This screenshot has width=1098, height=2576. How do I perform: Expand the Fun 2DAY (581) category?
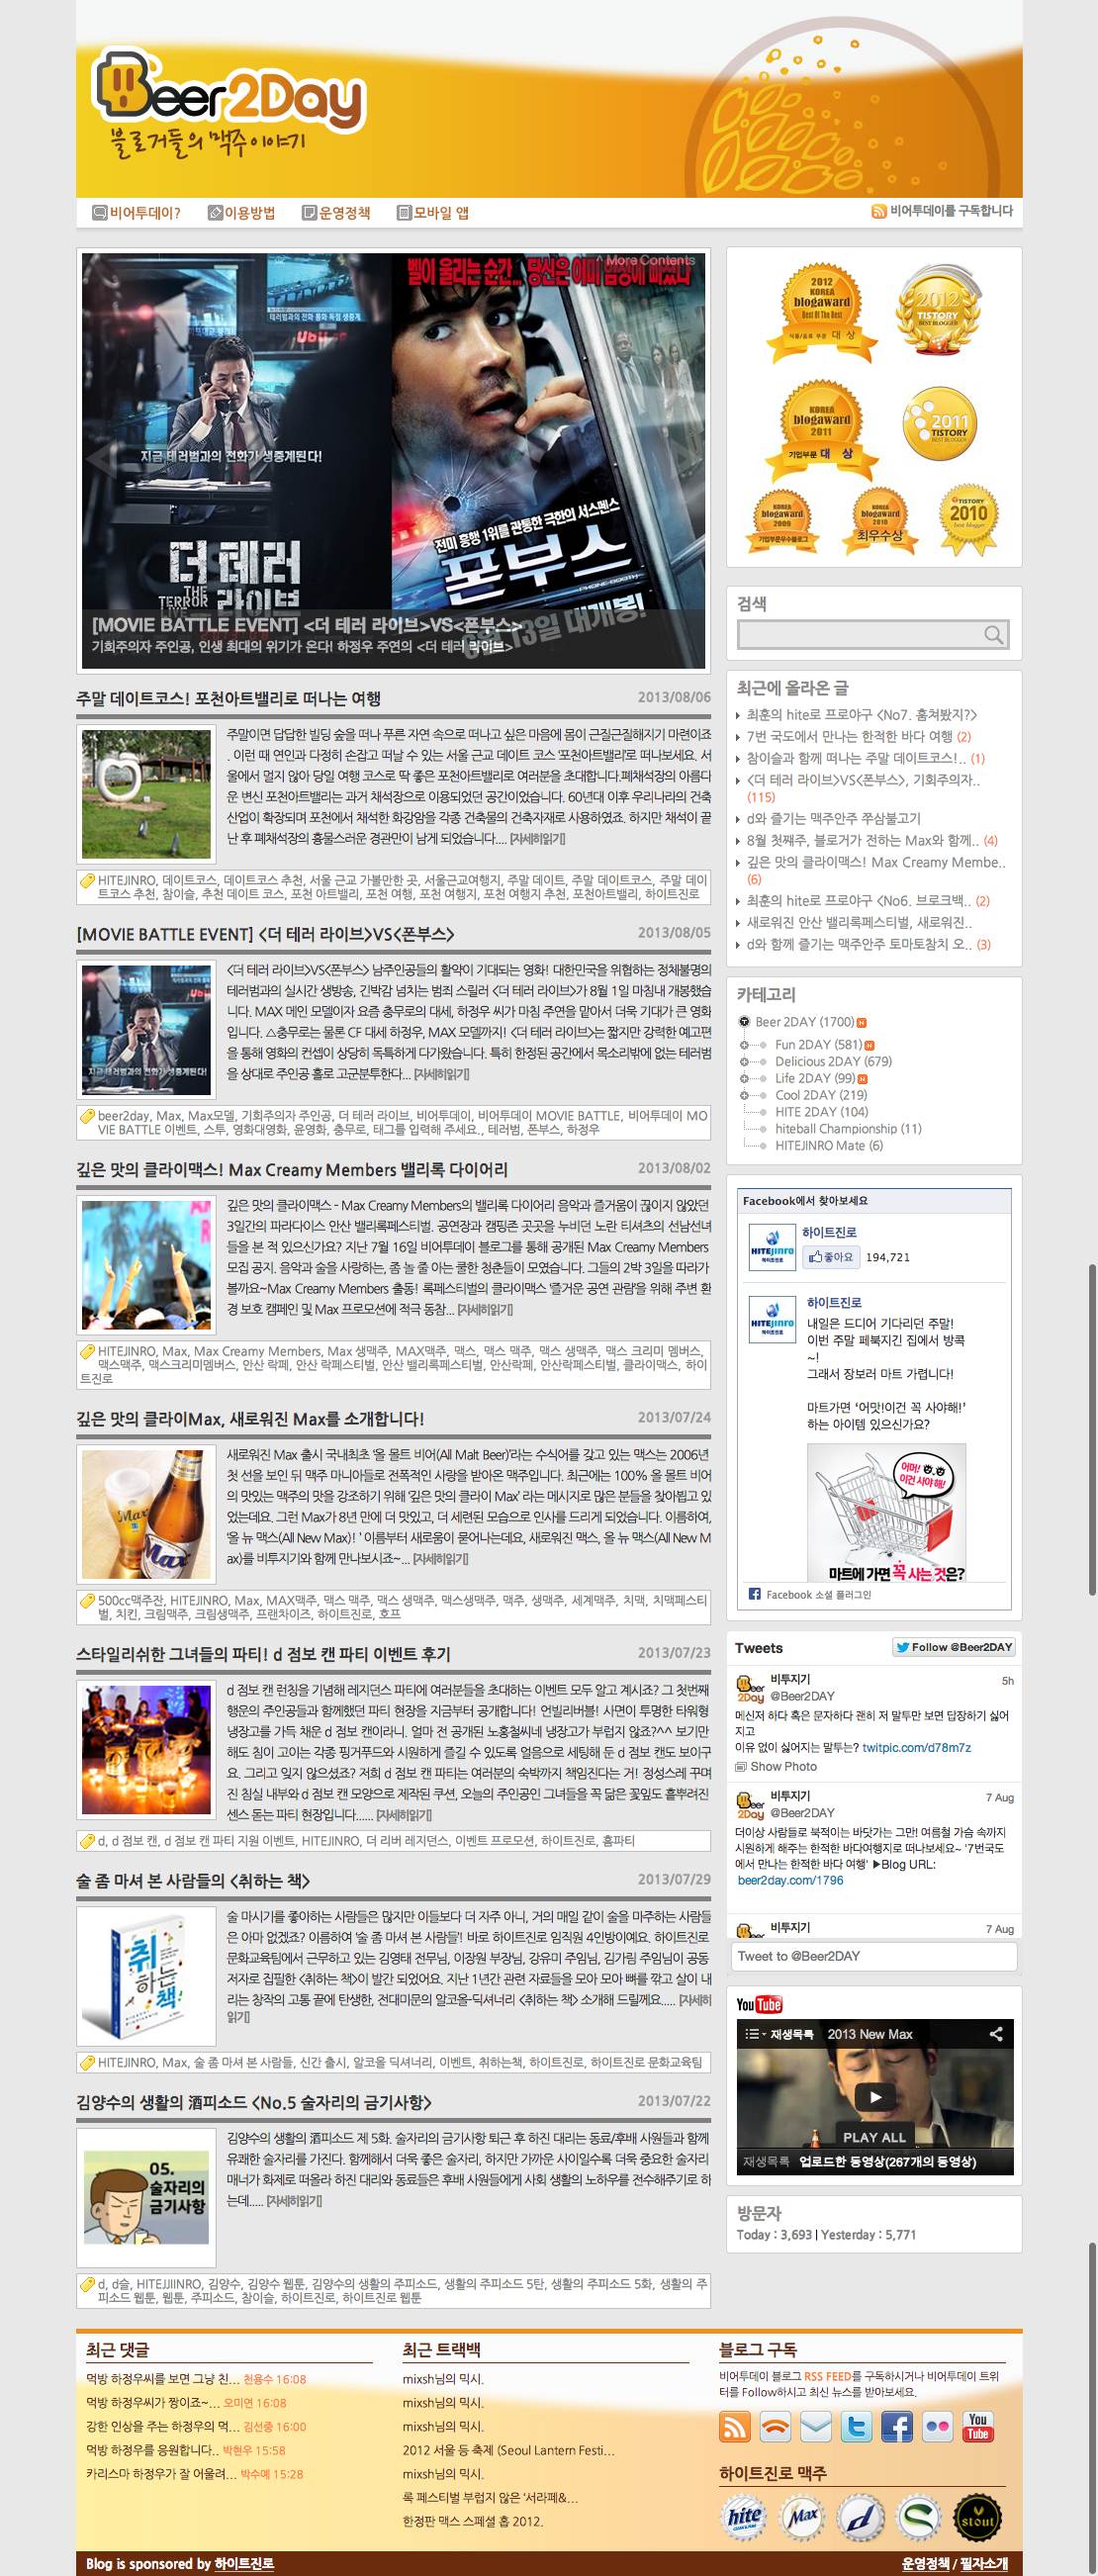pyautogui.click(x=744, y=1045)
